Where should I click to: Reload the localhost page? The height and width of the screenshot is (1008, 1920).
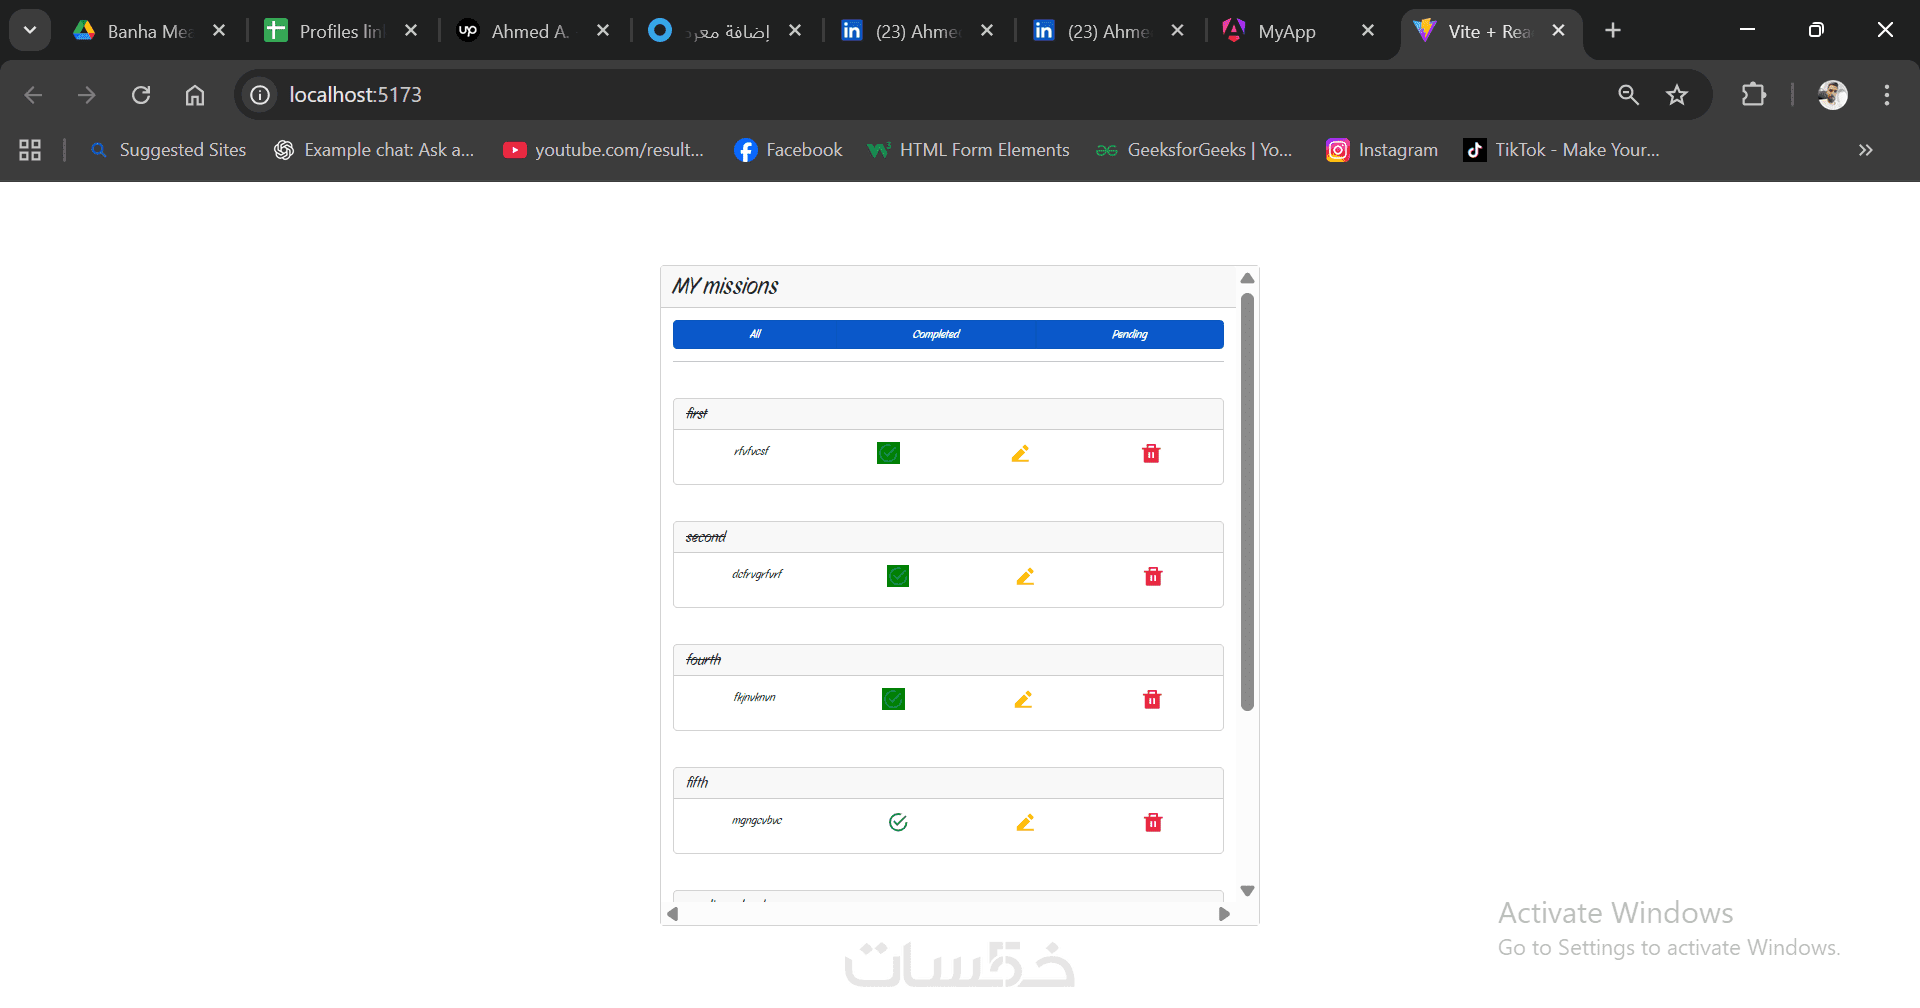pos(141,95)
